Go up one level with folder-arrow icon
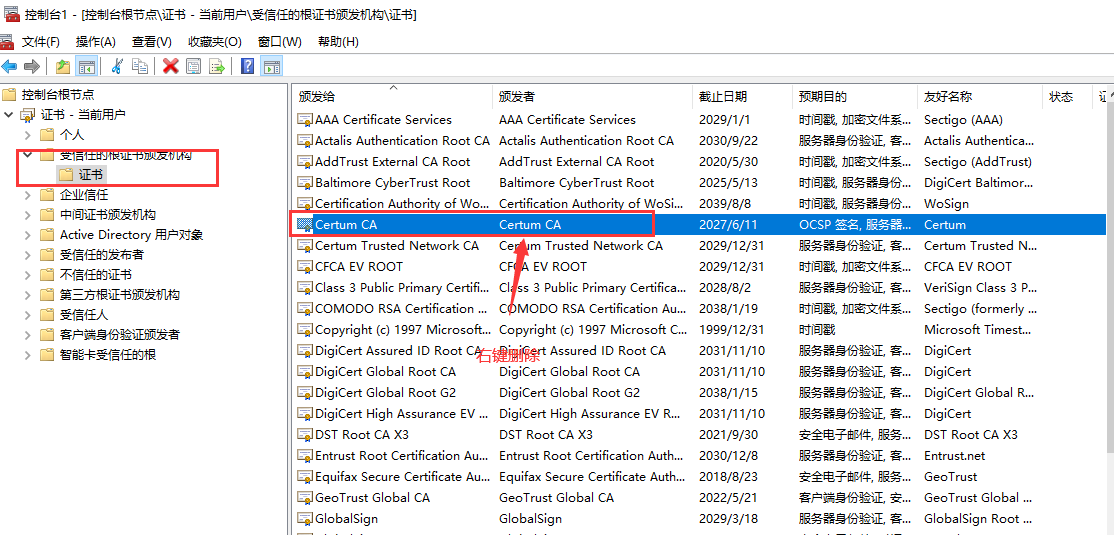Image resolution: width=1114 pixels, height=535 pixels. [63, 66]
